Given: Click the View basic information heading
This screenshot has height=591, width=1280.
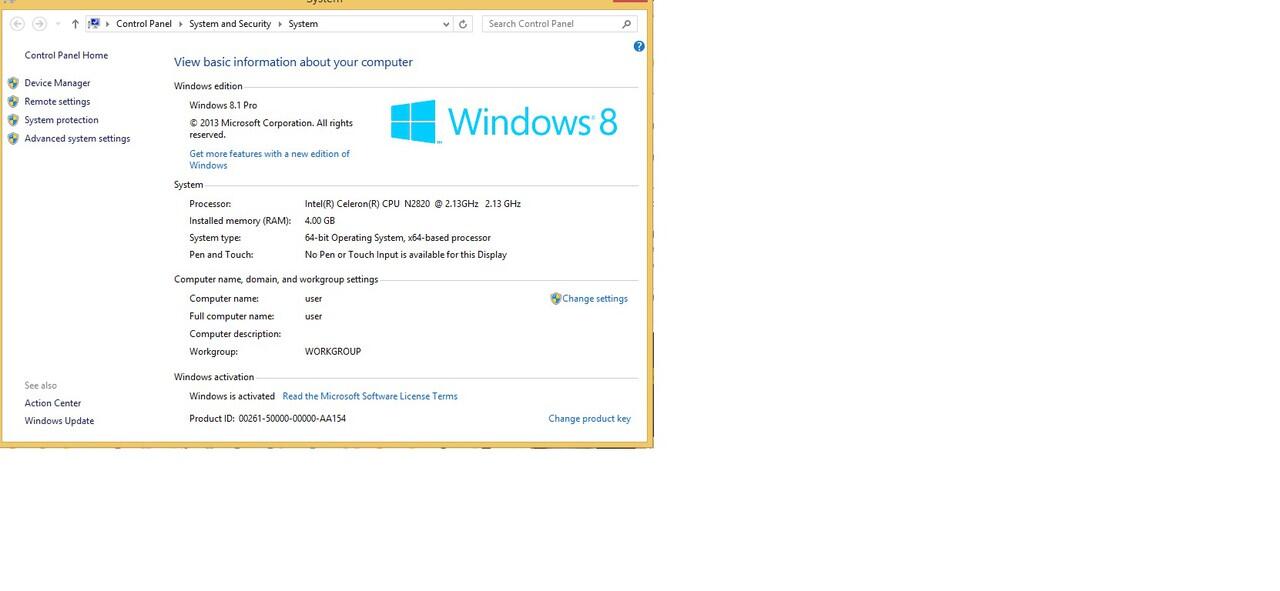Looking at the screenshot, I should (x=293, y=62).
